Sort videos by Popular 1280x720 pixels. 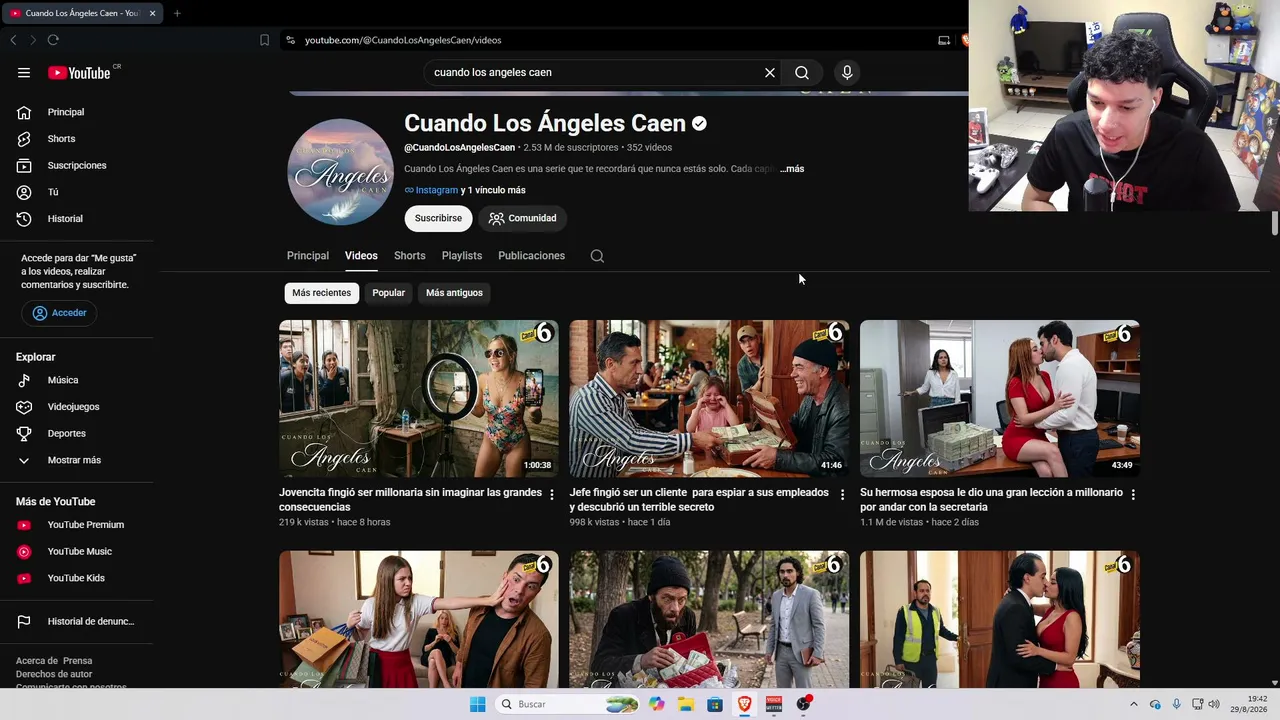(389, 293)
